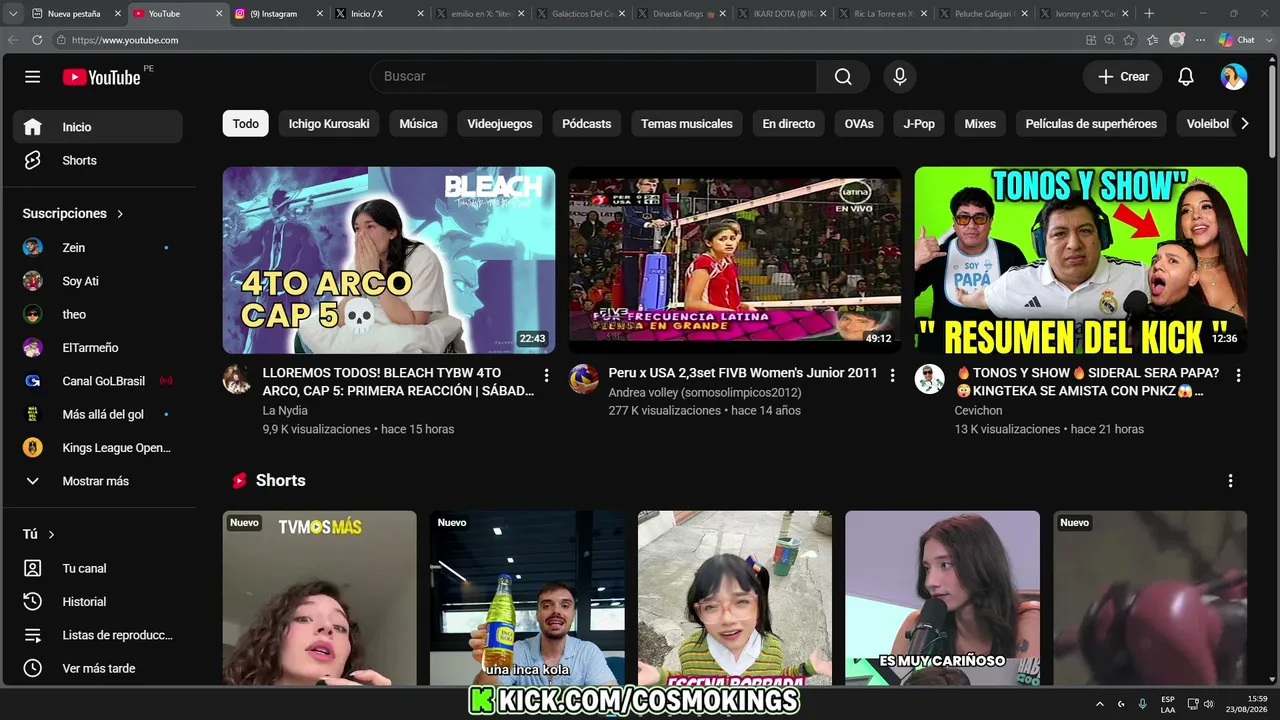Open theo subscription channel
The image size is (1280, 720).
pos(98,314)
